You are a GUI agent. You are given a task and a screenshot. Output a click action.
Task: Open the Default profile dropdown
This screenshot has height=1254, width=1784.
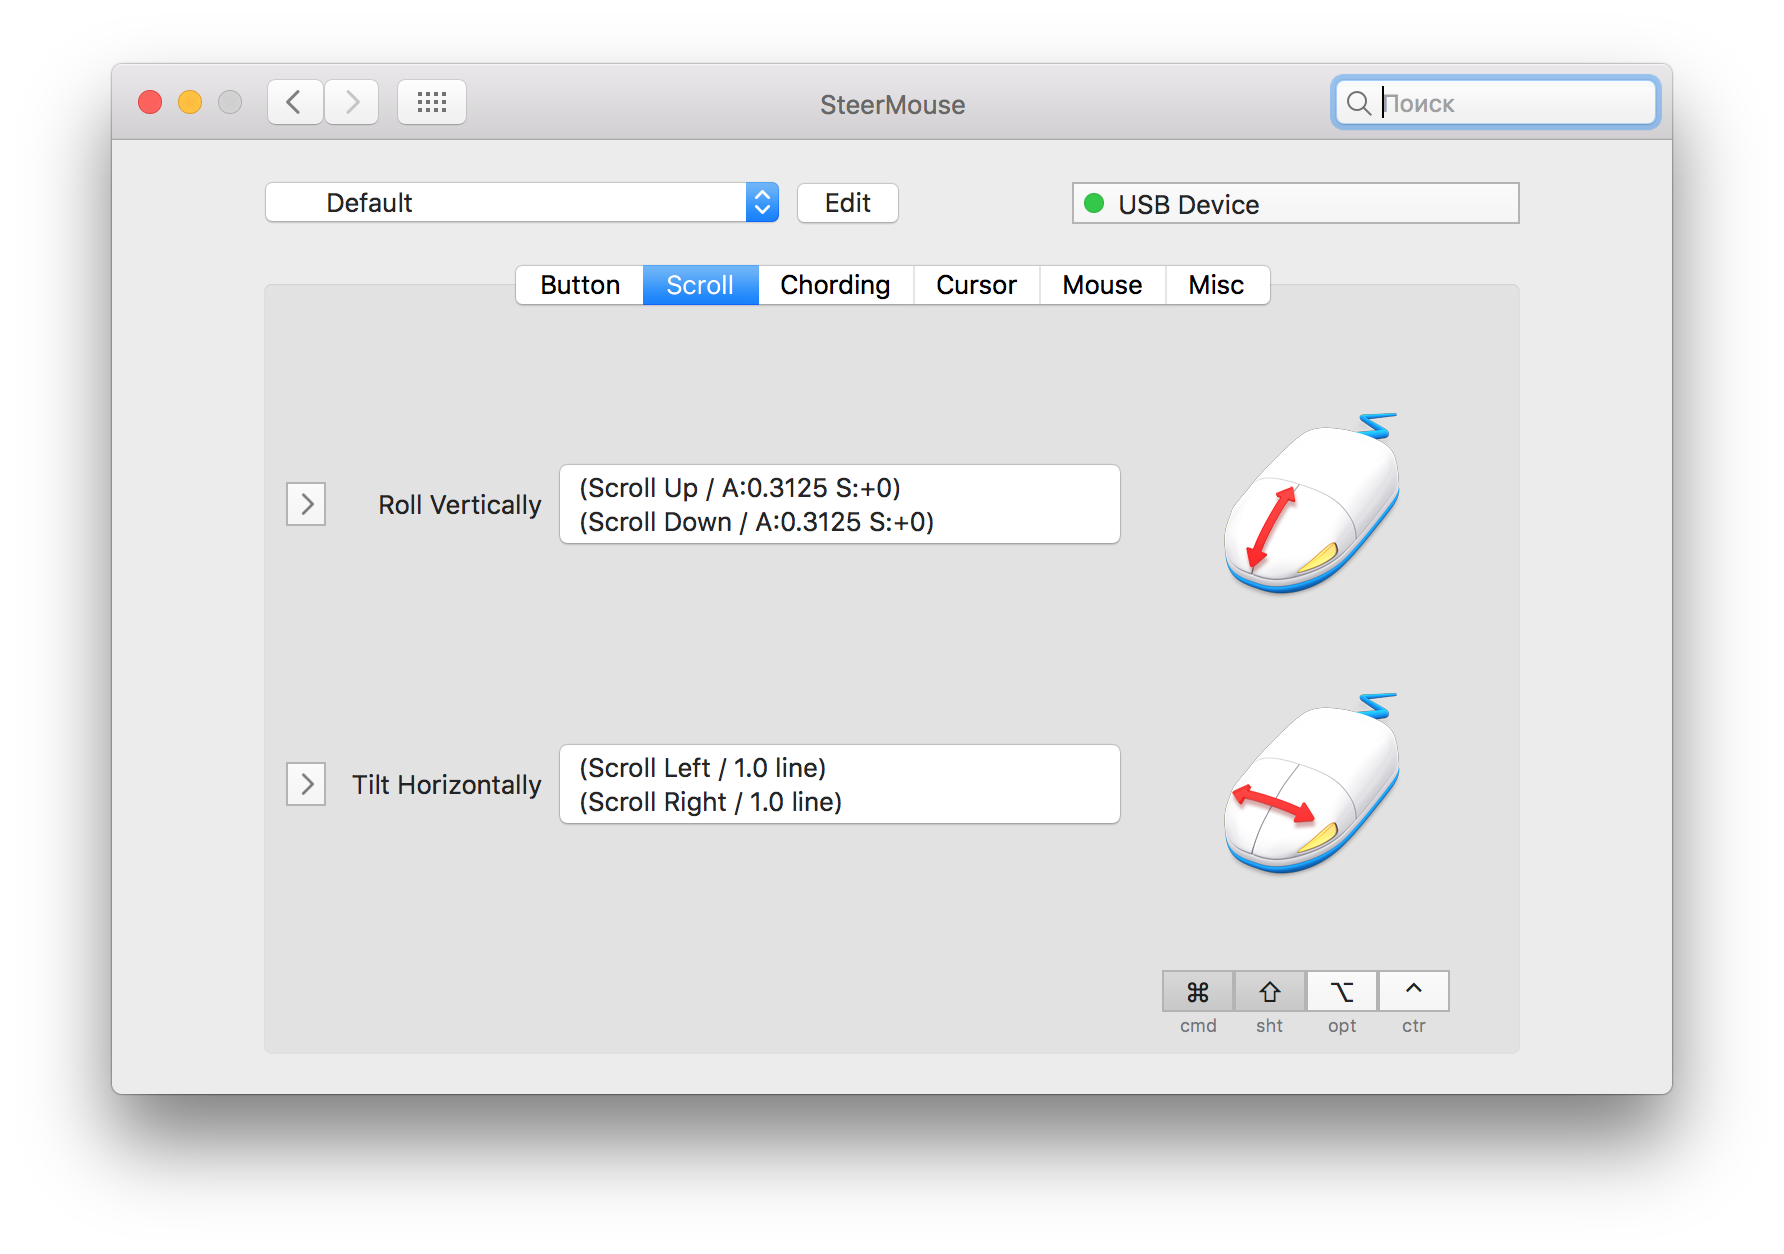pyautogui.click(x=522, y=202)
